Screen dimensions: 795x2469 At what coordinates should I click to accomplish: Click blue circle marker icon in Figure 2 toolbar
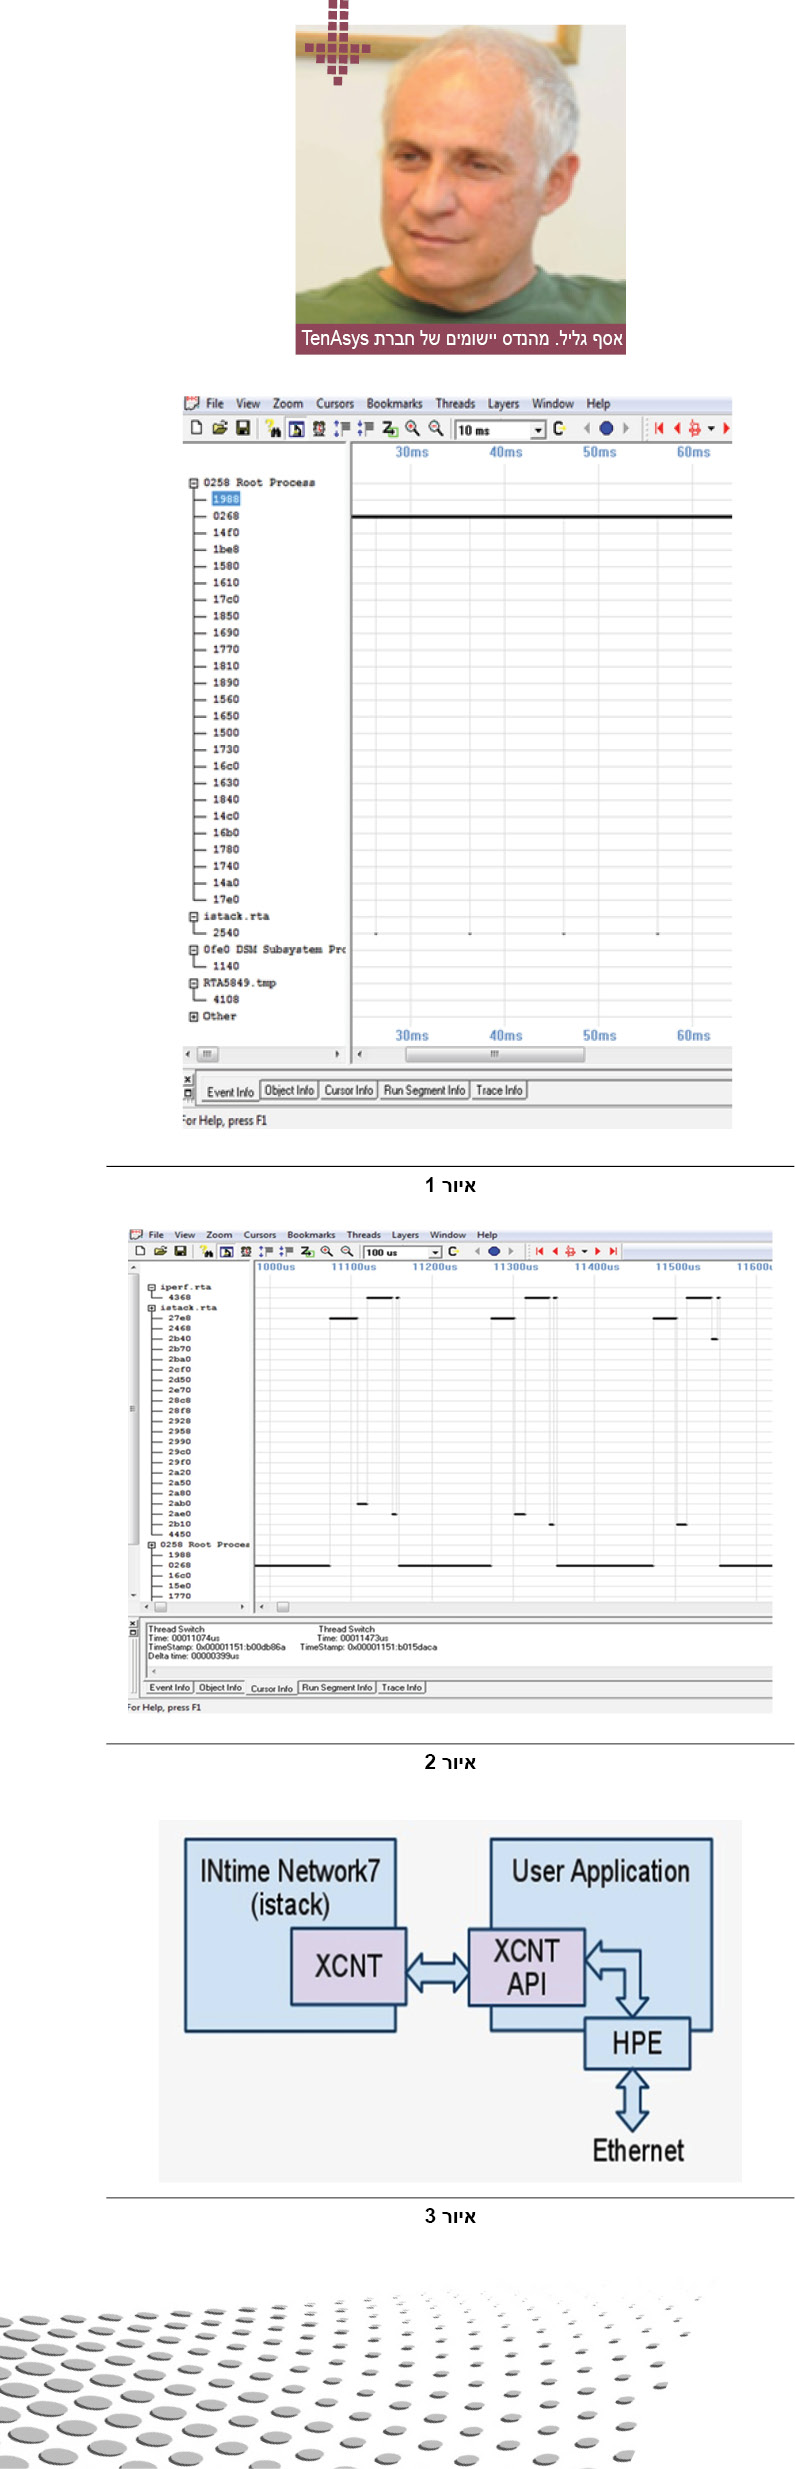coord(493,1251)
